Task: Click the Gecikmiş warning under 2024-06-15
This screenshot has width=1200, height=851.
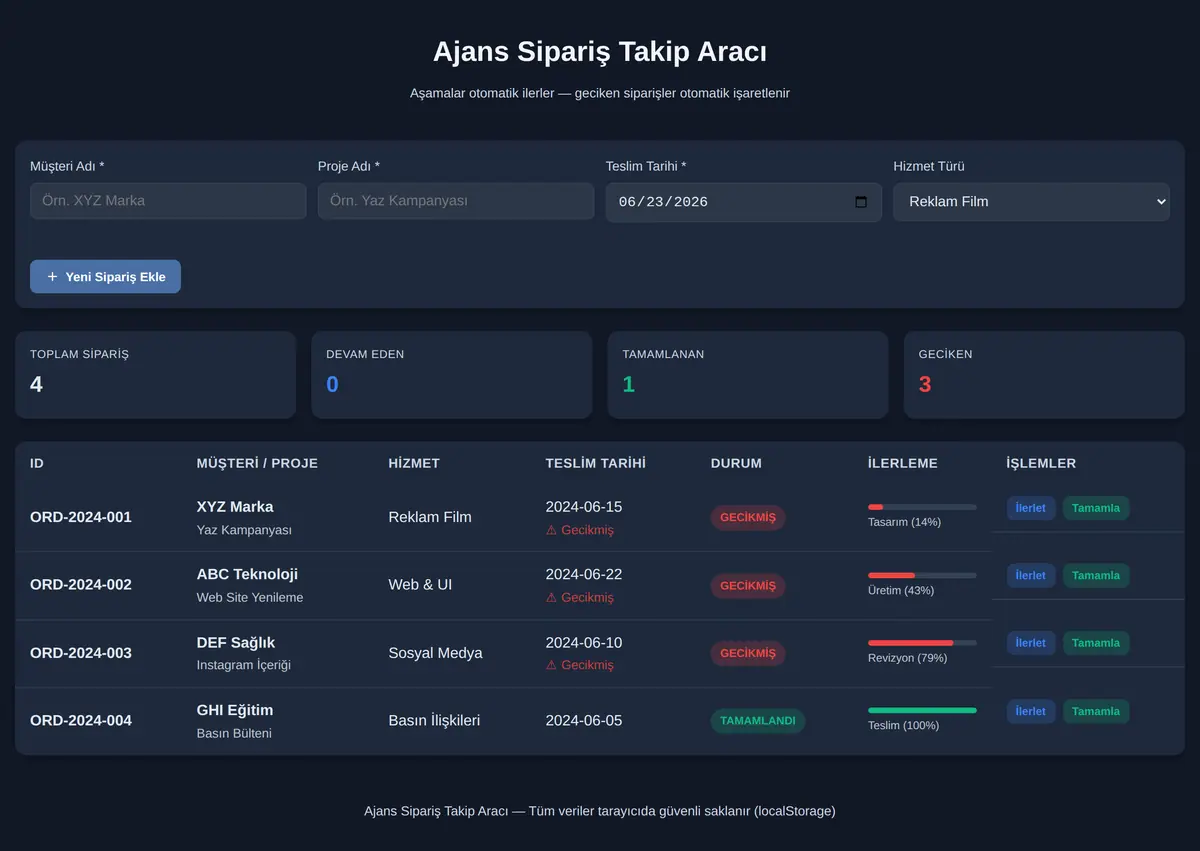Action: tap(580, 530)
